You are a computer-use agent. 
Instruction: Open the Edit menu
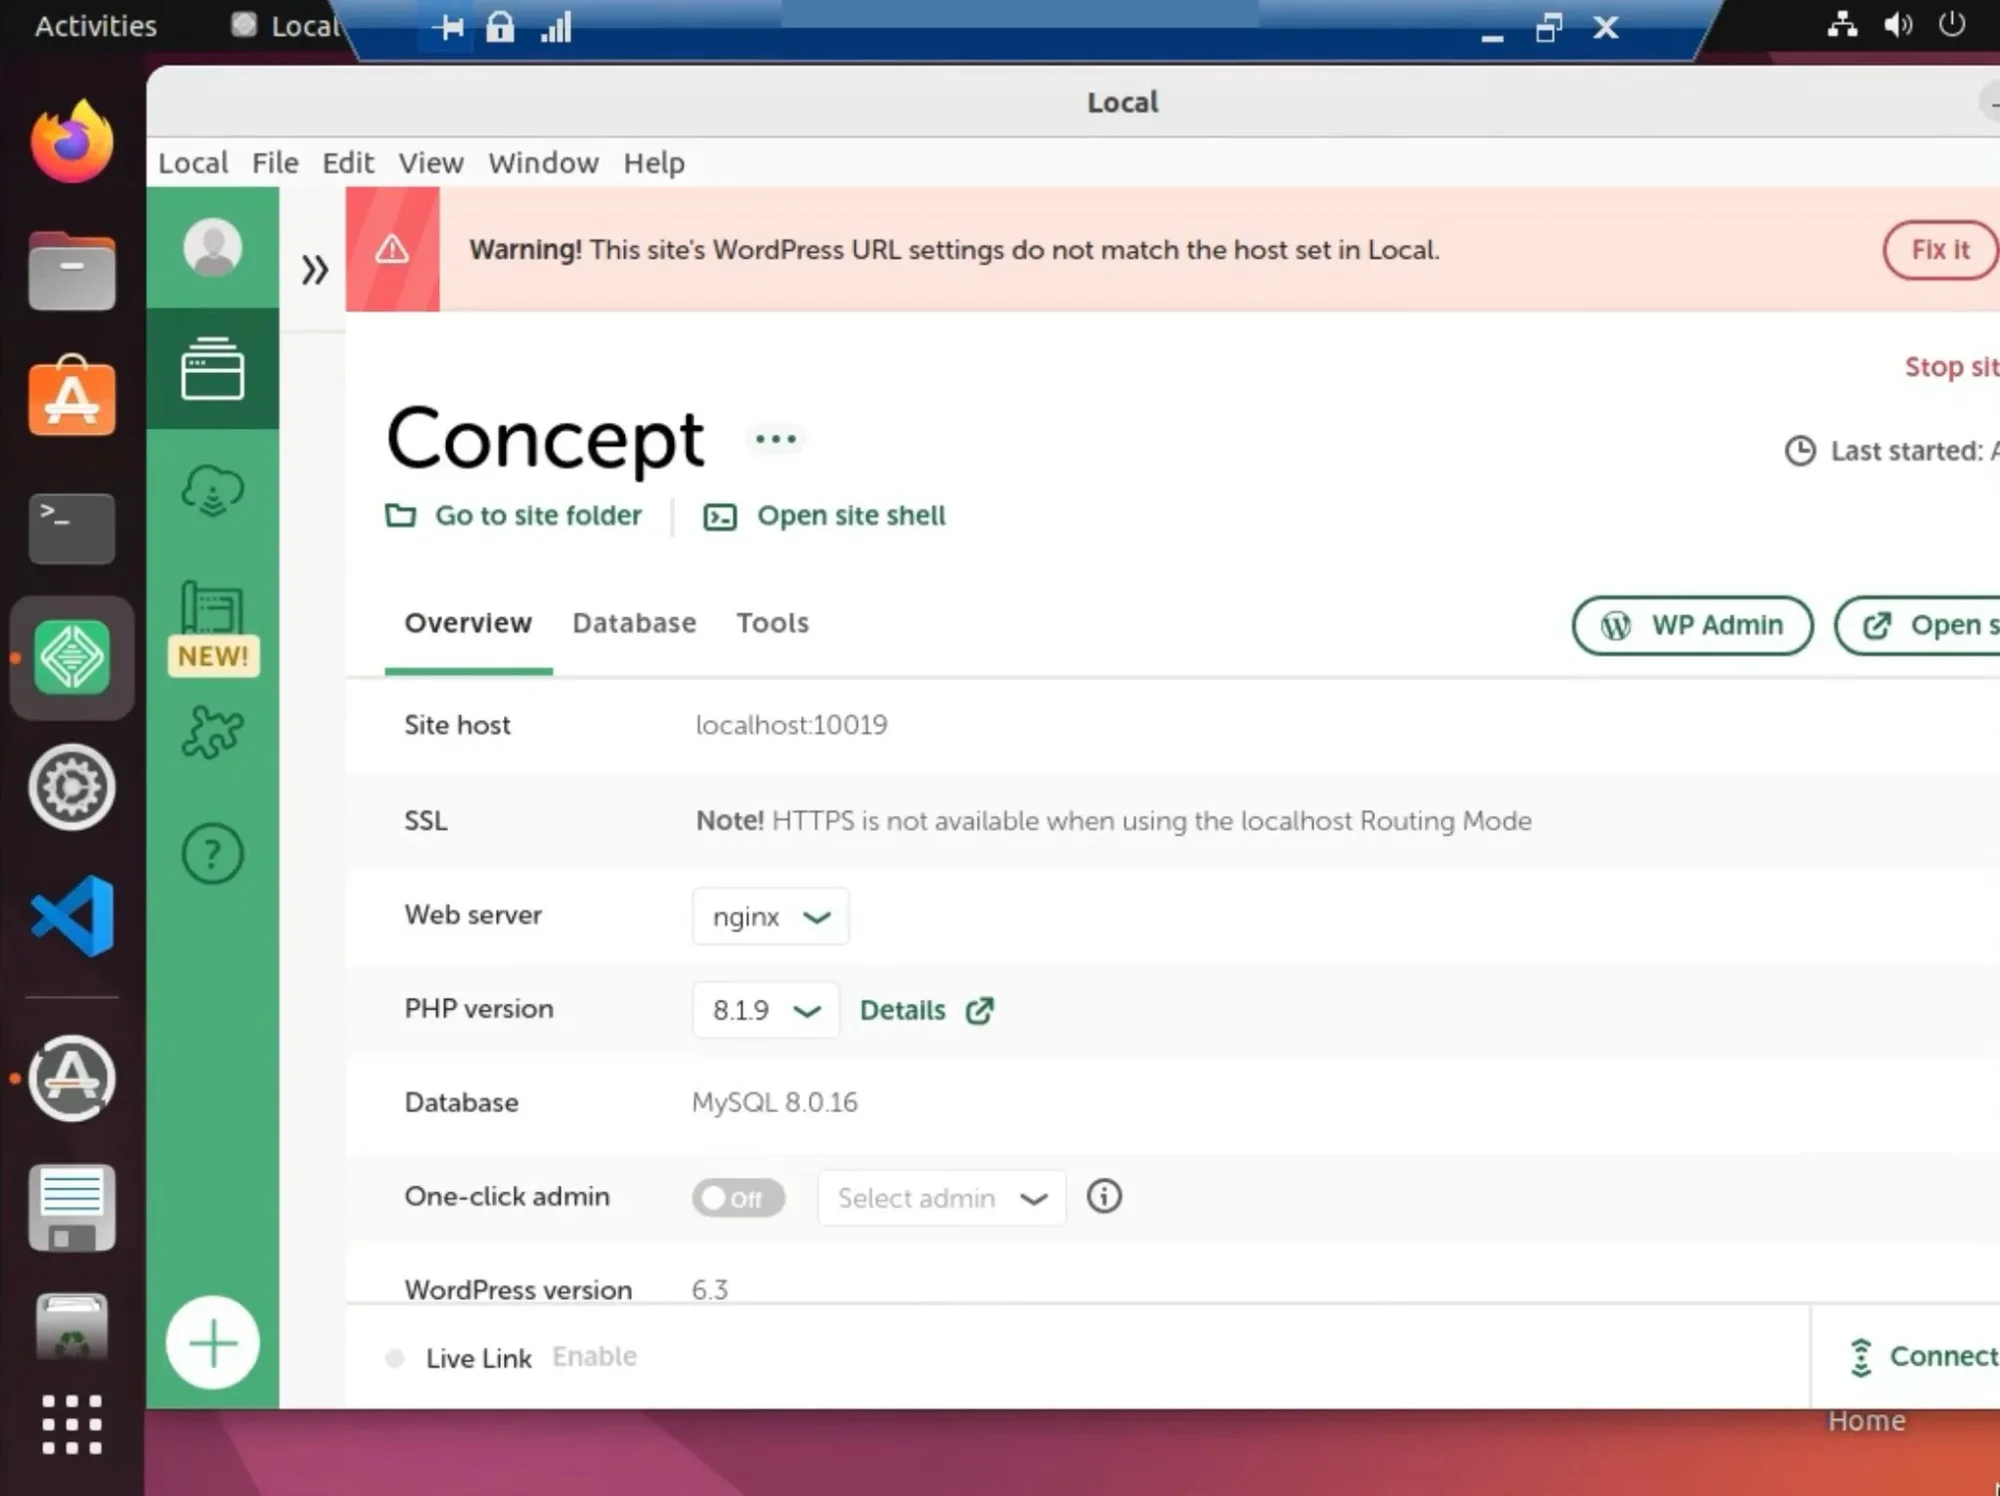coord(348,162)
